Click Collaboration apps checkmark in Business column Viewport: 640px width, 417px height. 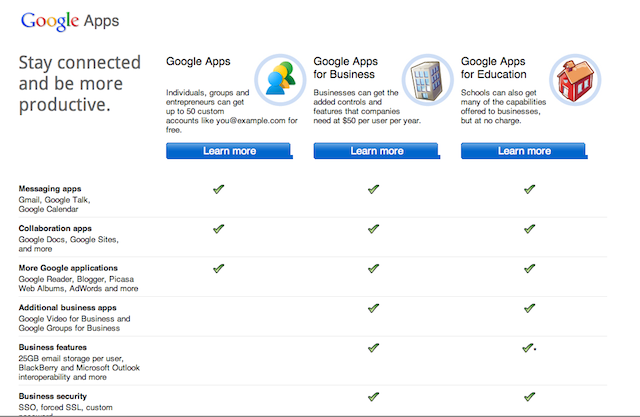[x=373, y=229]
